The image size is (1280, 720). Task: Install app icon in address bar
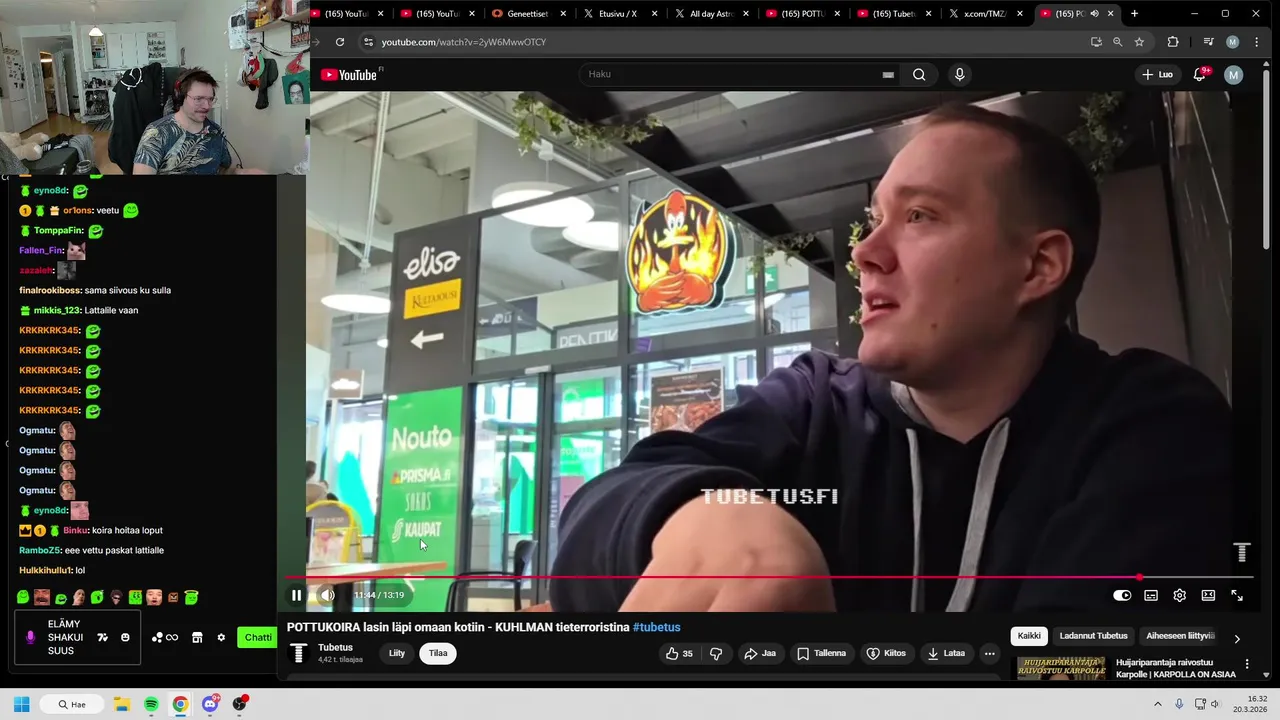tap(1096, 42)
